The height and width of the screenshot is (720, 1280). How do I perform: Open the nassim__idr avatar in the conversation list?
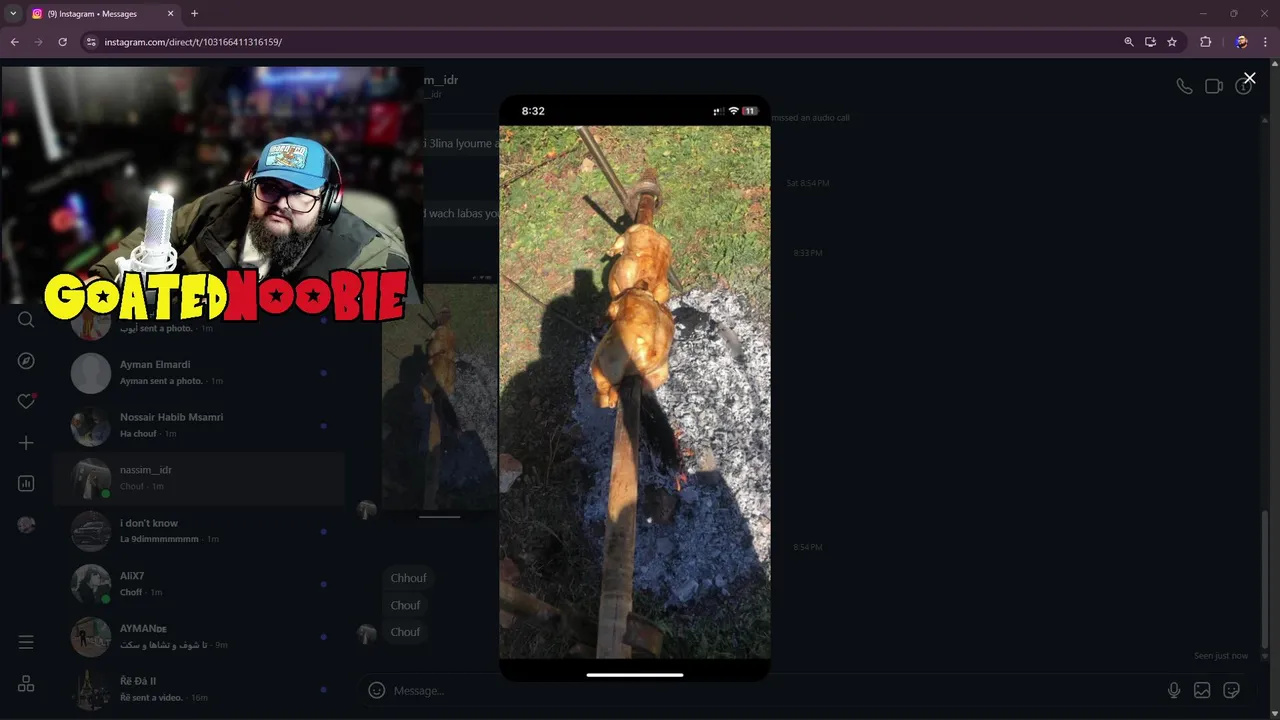91,479
